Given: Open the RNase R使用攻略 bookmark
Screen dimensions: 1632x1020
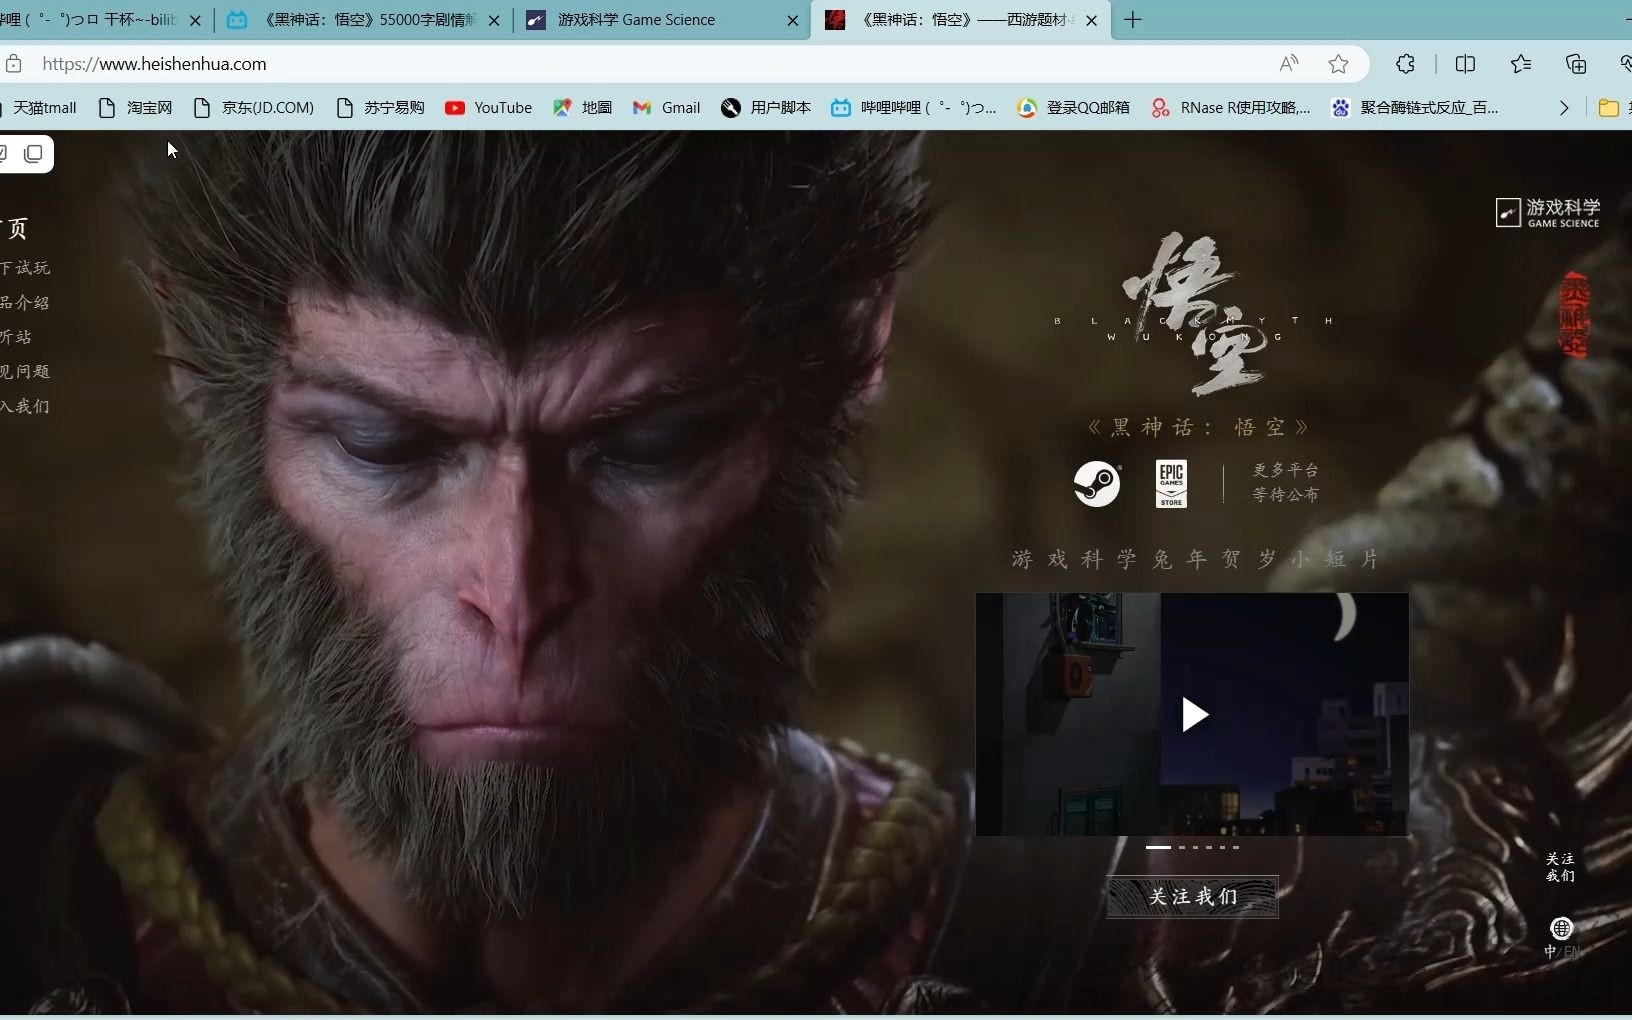Looking at the screenshot, I should 1231,108.
